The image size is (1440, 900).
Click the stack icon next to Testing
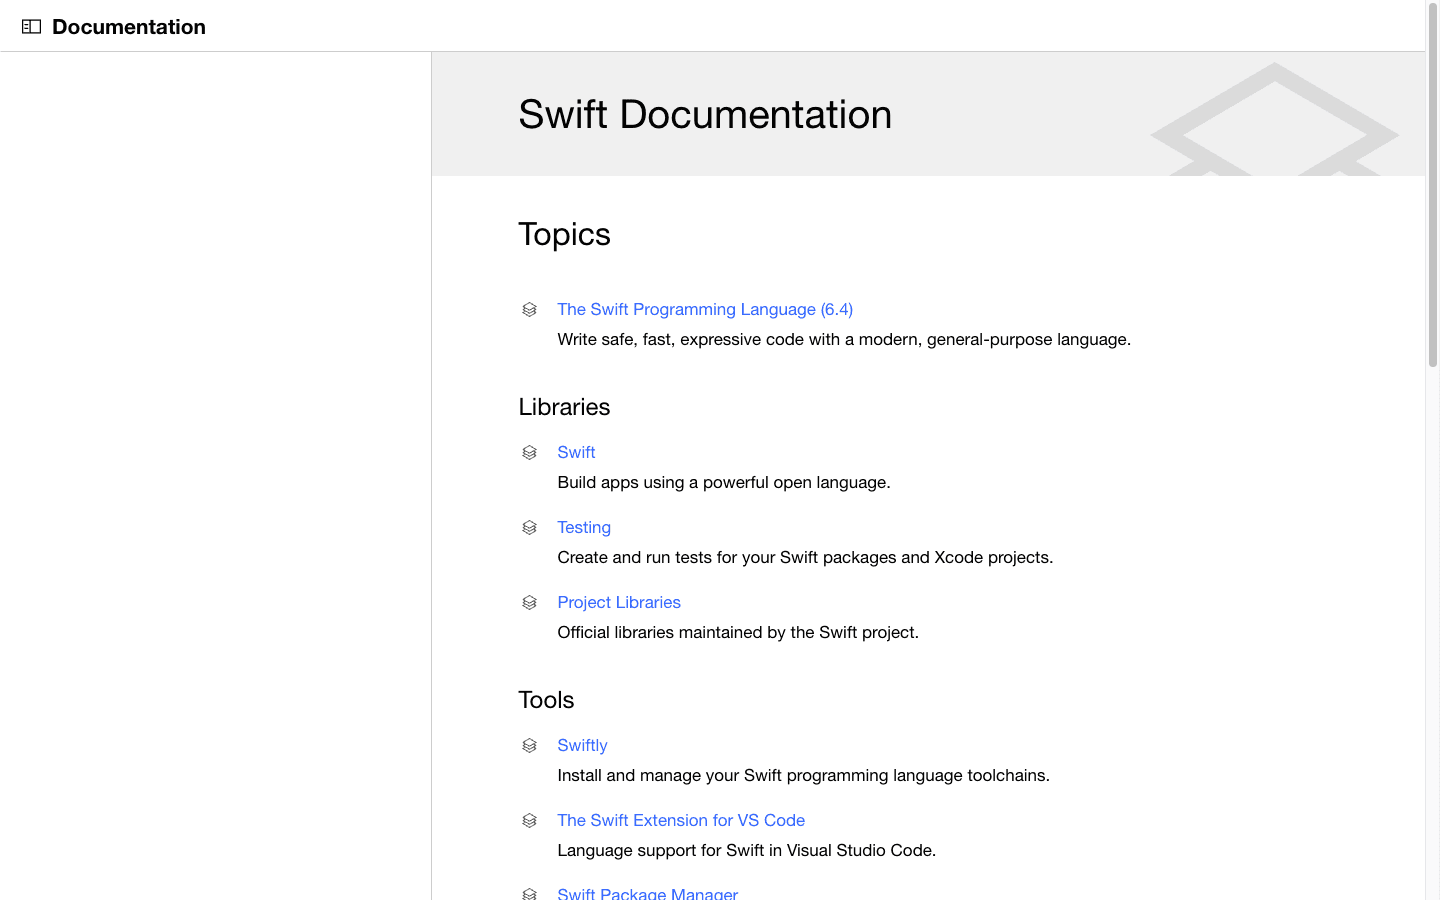click(x=530, y=528)
